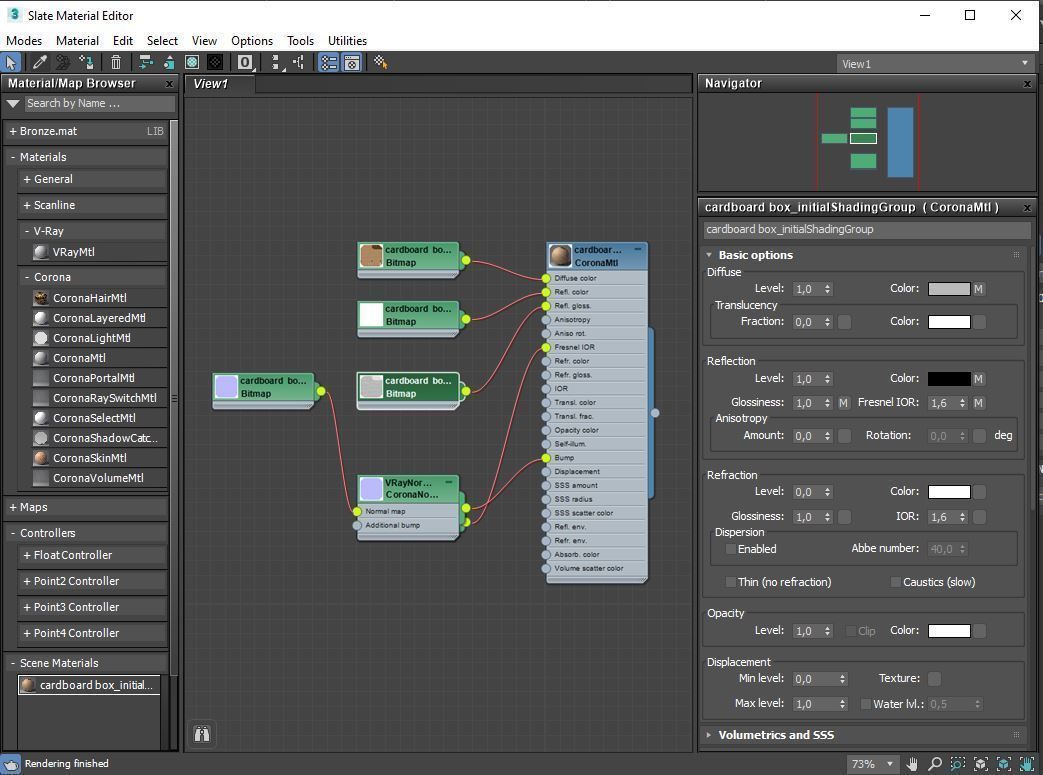Toggle the Anisotropy Amount map checkbox

[844, 436]
